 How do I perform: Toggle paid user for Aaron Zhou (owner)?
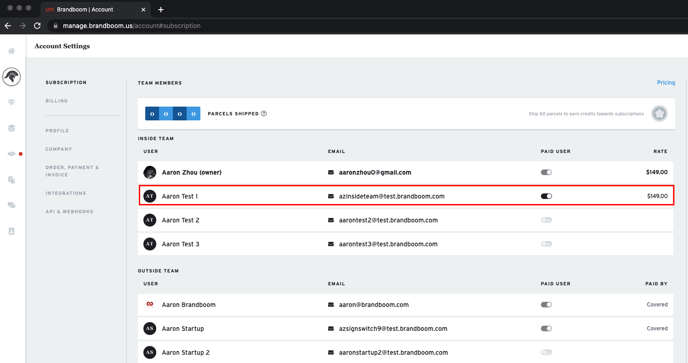tap(546, 173)
